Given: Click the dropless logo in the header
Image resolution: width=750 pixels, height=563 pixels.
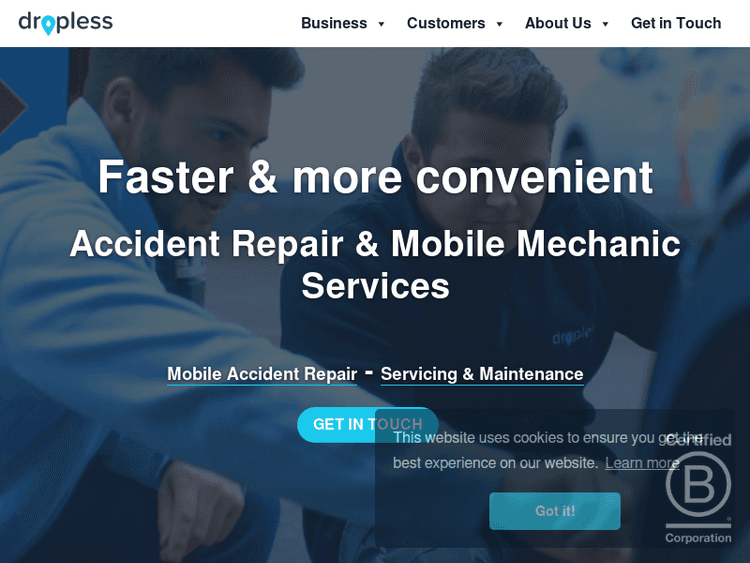Looking at the screenshot, I should 66,23.
